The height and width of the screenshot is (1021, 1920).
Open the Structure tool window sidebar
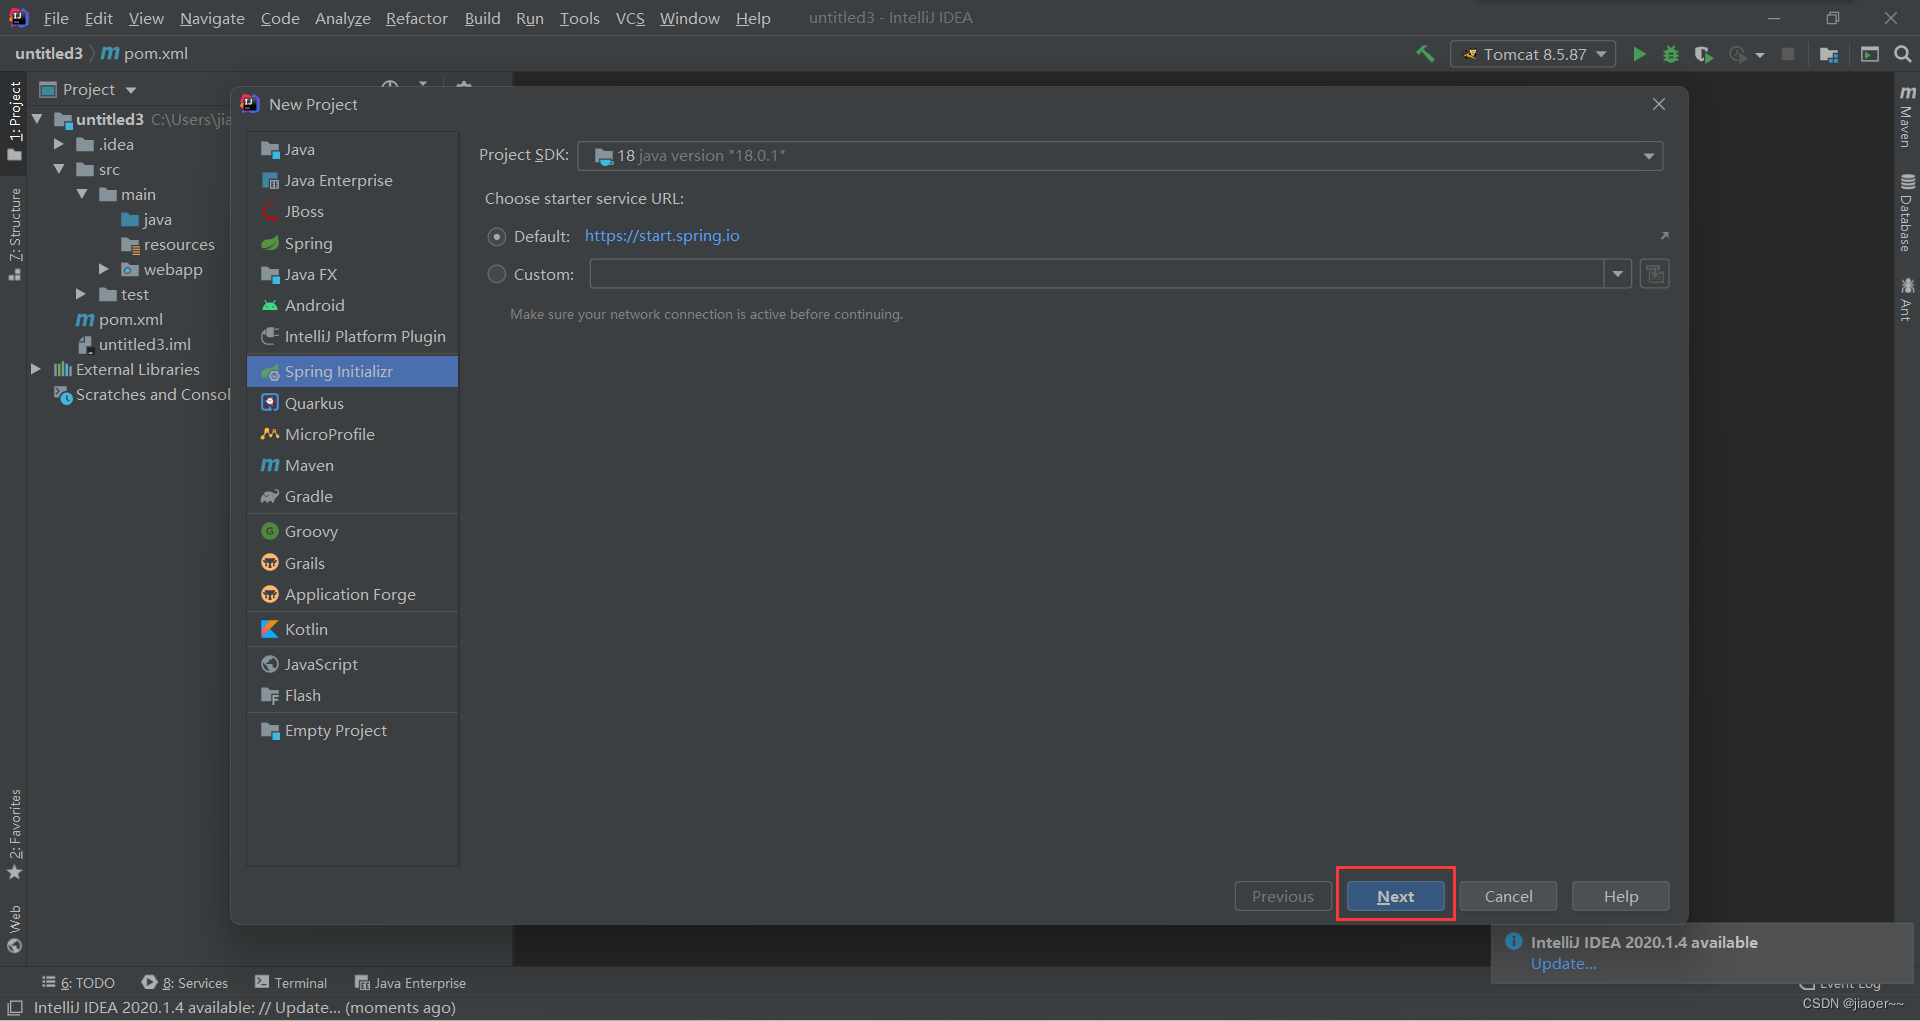[x=14, y=234]
